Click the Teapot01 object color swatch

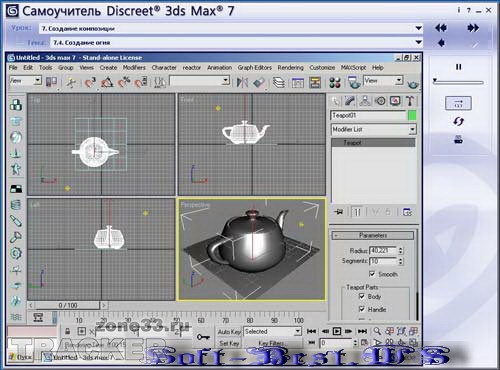pos(412,115)
